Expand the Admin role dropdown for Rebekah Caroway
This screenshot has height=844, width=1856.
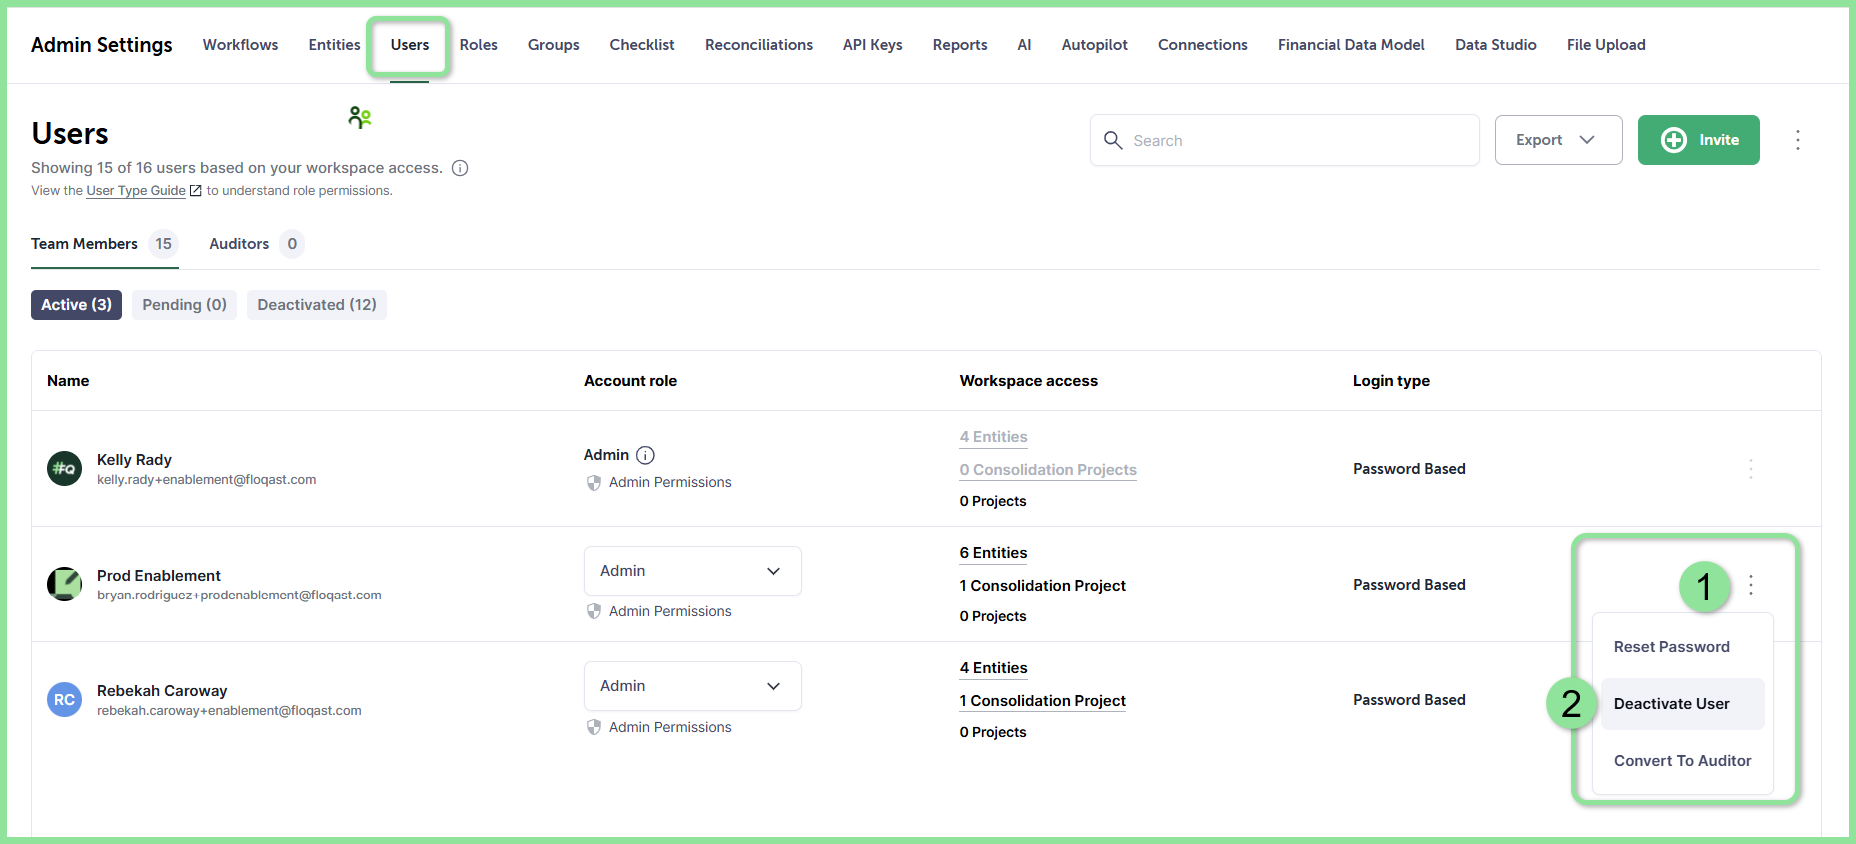point(693,686)
